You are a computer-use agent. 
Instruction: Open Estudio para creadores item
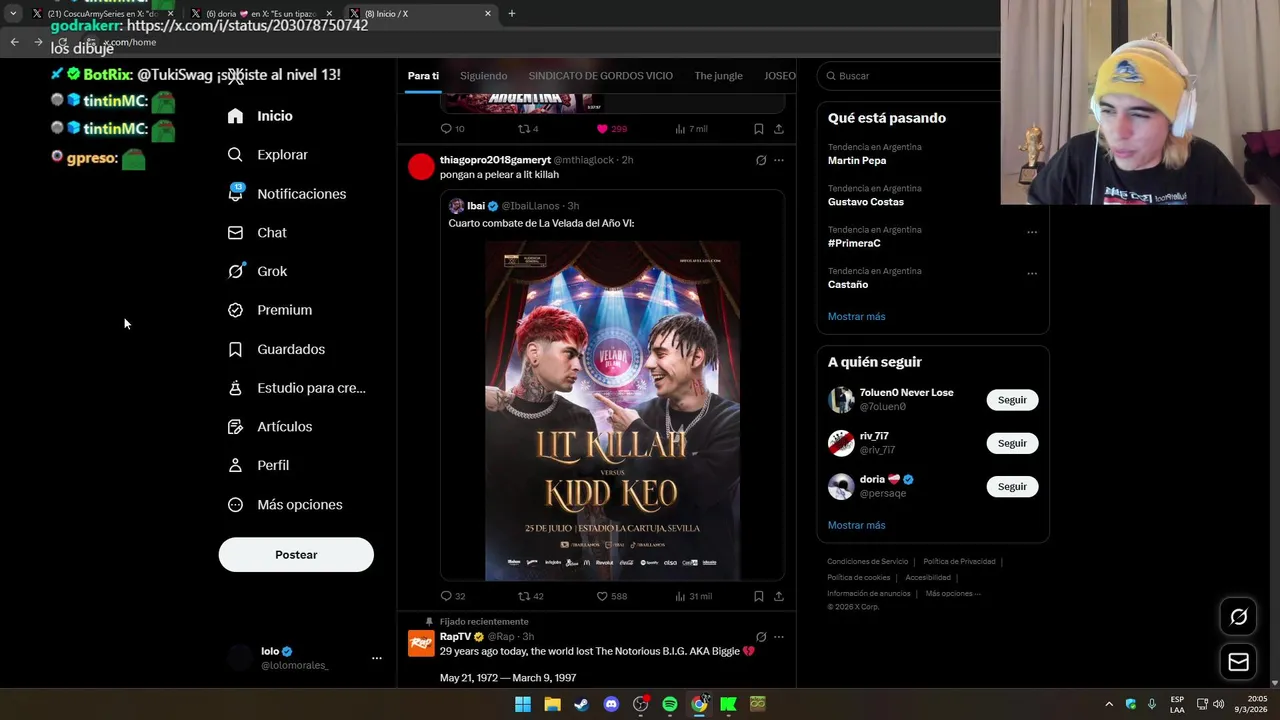(x=296, y=388)
